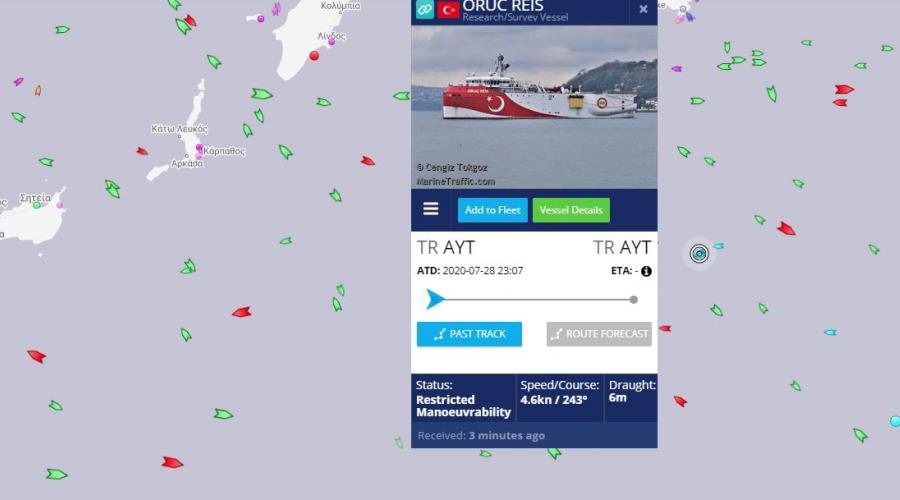The image size is (900, 500).
Task: Click the red dot marker near Λίνδος
Action: (314, 56)
